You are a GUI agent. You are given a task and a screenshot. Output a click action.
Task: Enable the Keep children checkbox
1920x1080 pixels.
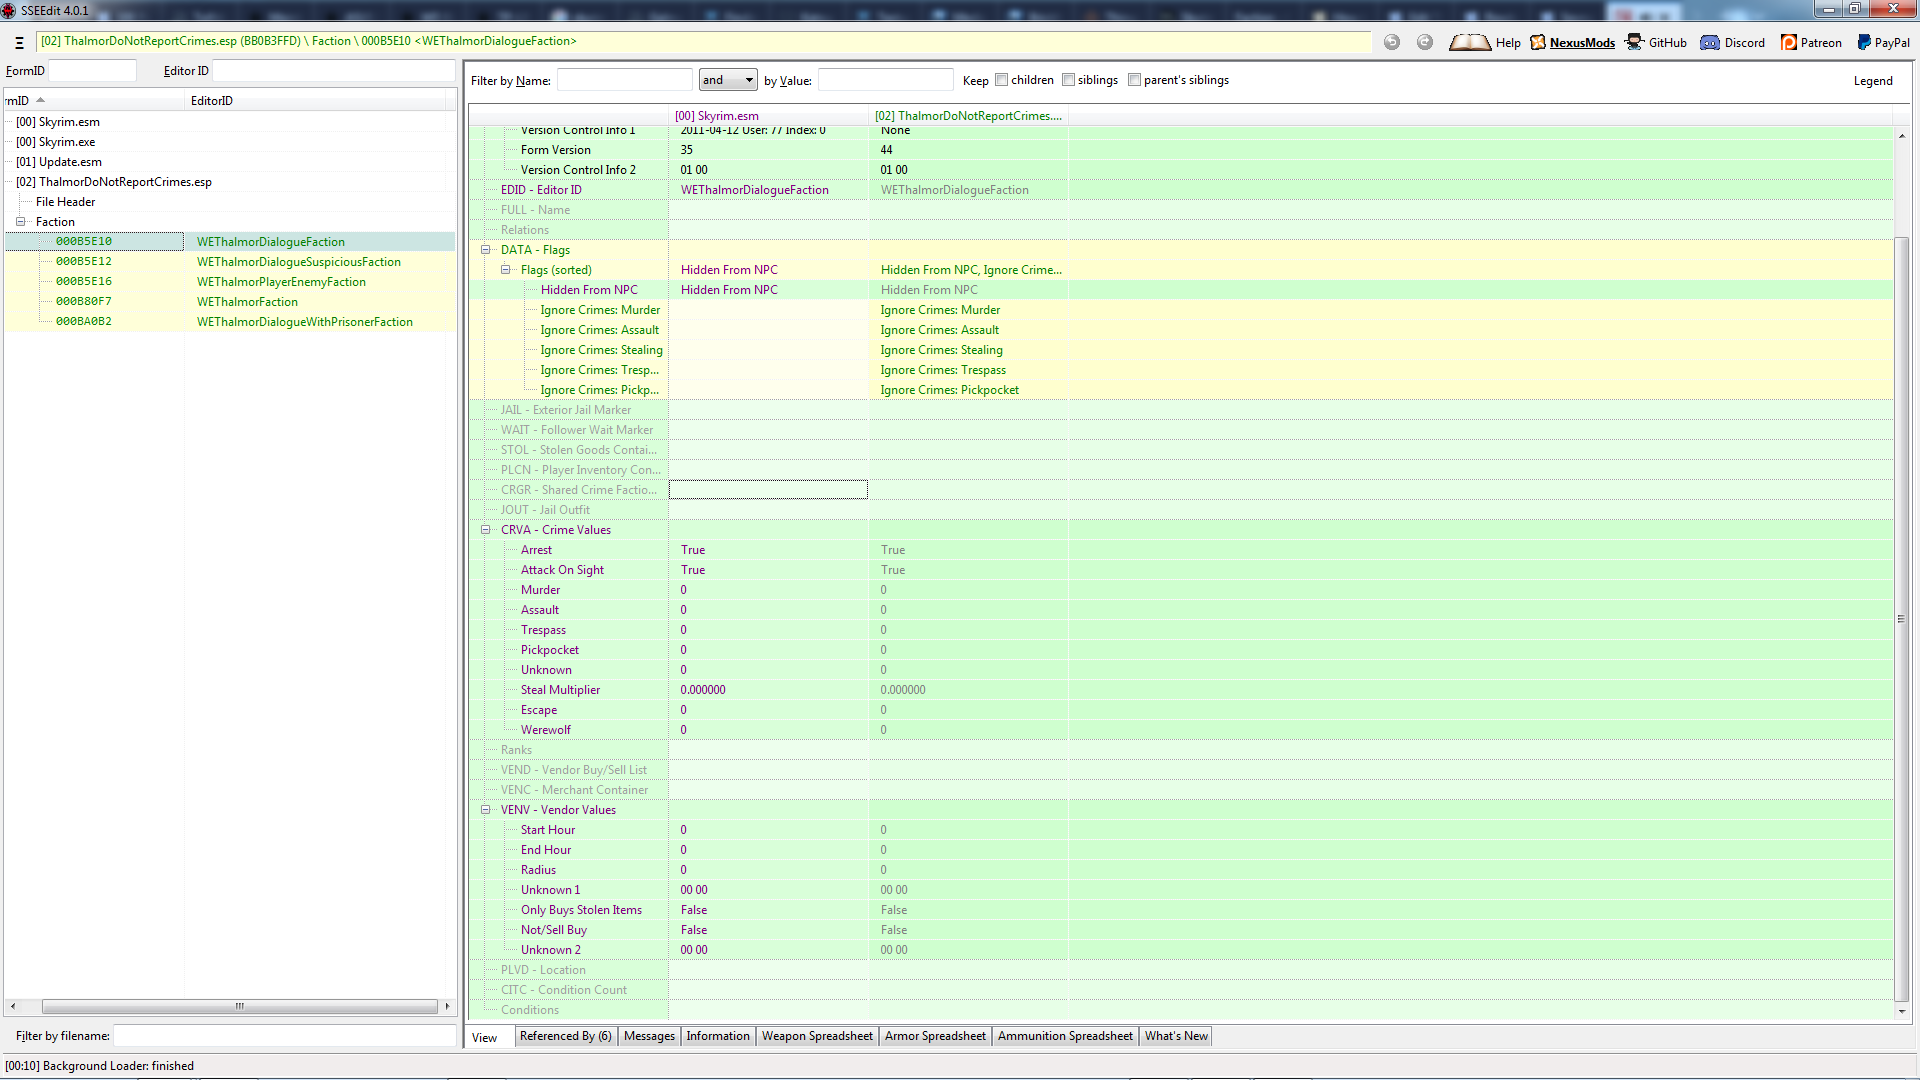pyautogui.click(x=1002, y=80)
